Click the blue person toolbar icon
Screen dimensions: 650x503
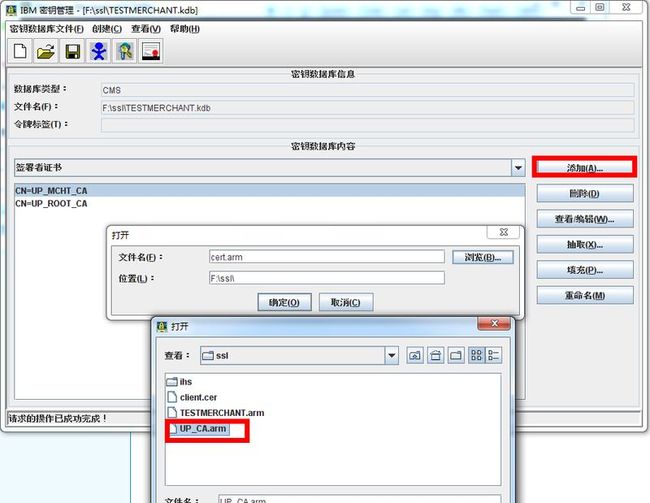coord(99,51)
